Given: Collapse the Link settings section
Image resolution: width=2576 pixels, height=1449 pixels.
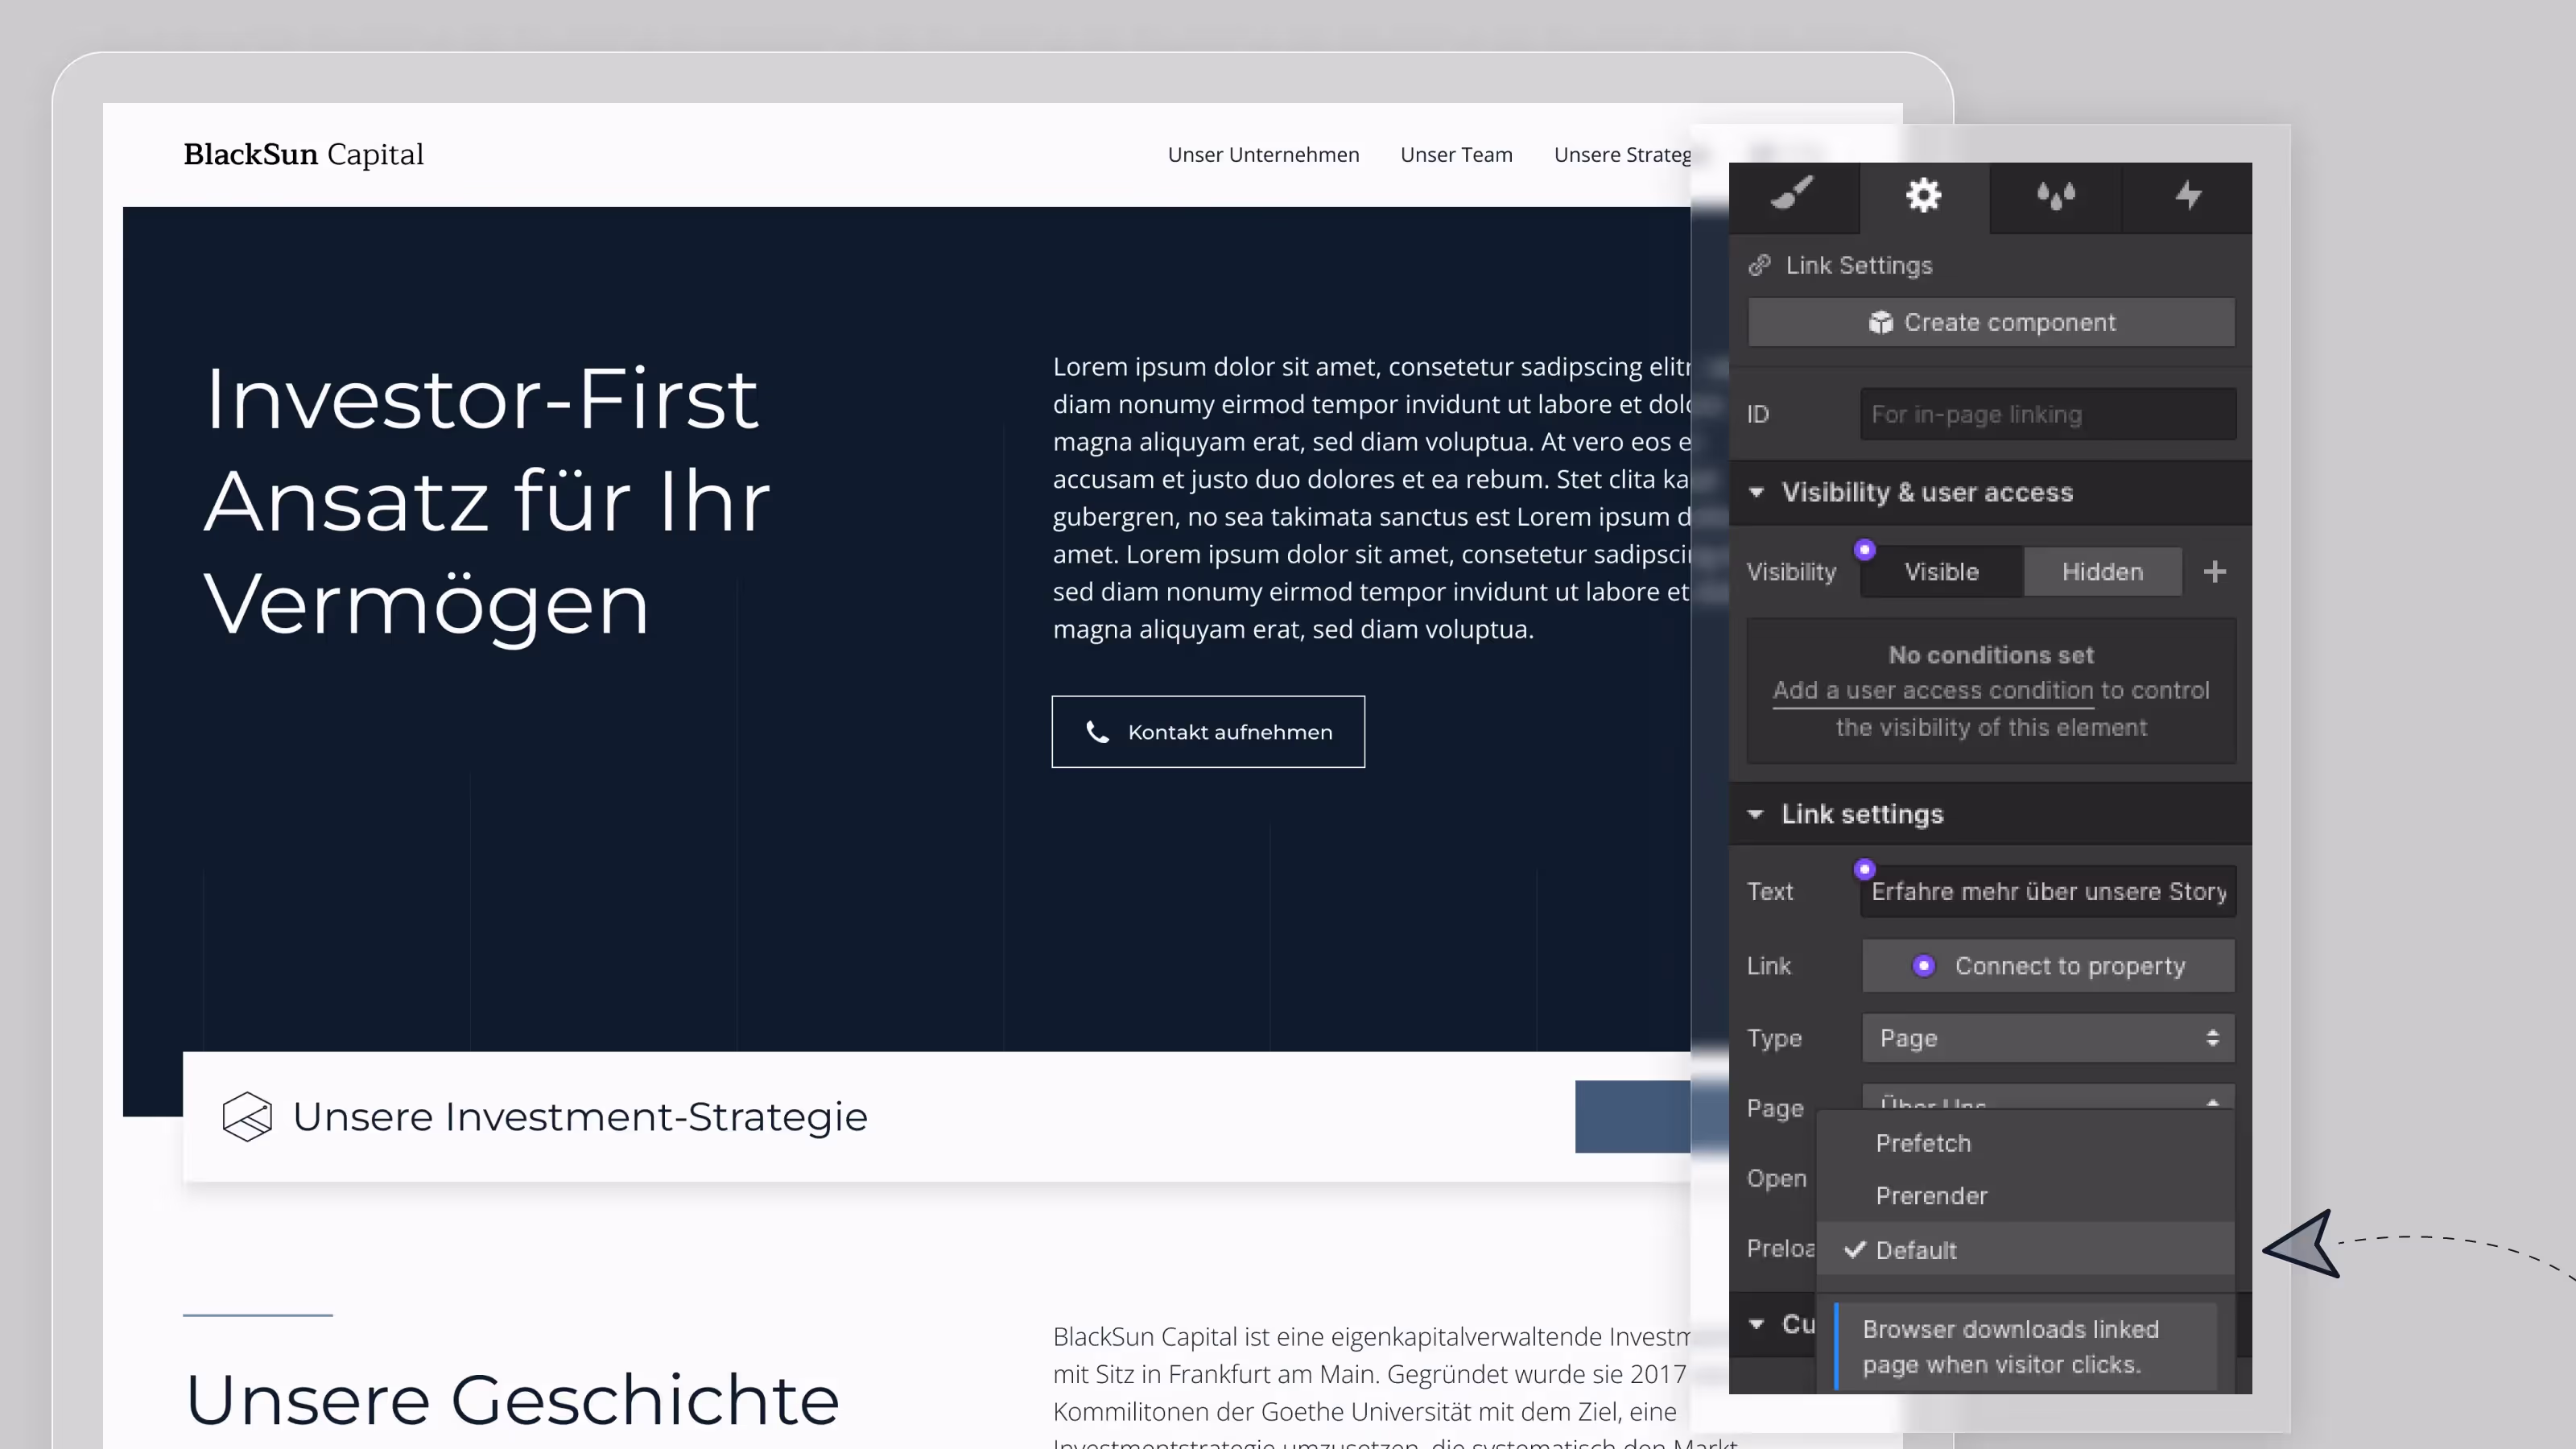Looking at the screenshot, I should (1756, 814).
